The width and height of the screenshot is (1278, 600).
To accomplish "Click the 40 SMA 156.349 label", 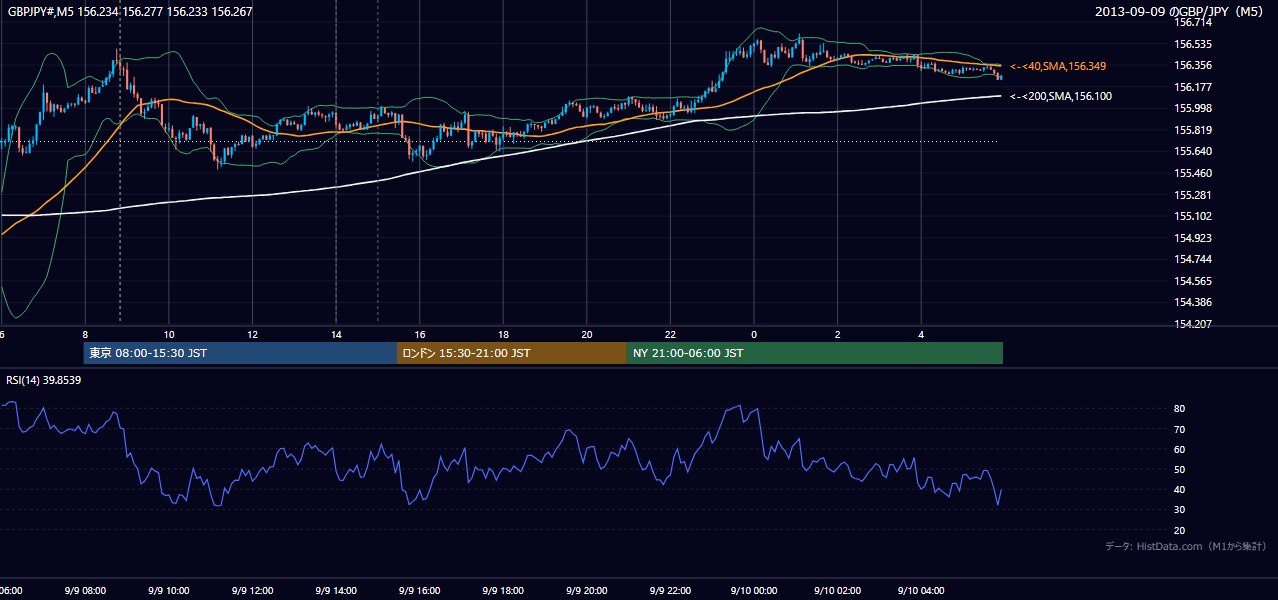I will click(x=1058, y=66).
